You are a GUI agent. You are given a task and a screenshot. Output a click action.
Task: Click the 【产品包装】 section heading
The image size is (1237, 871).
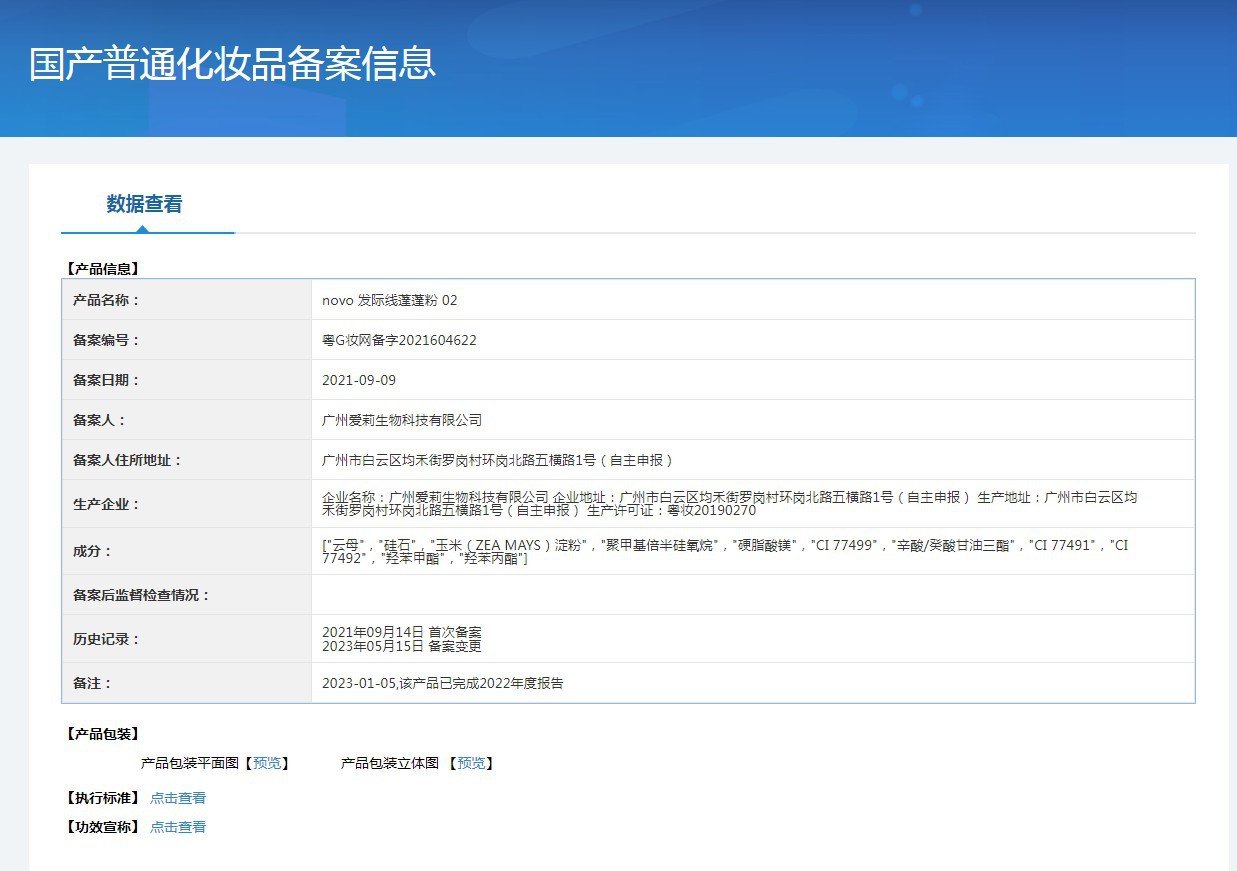(102, 734)
